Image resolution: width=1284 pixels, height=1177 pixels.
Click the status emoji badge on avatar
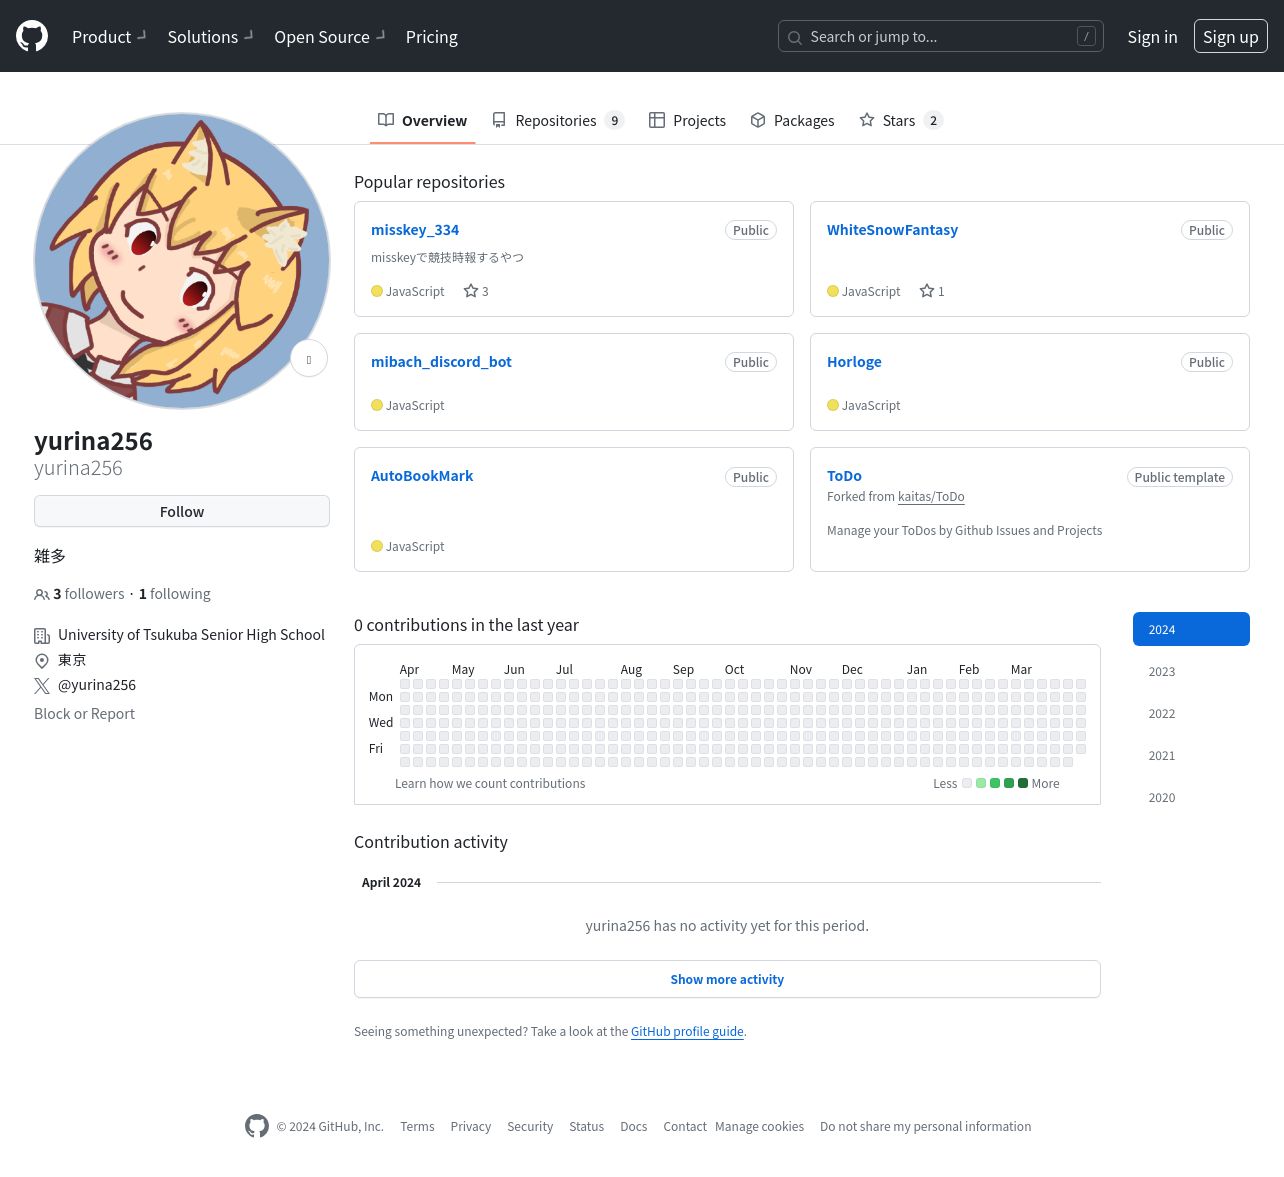point(309,359)
